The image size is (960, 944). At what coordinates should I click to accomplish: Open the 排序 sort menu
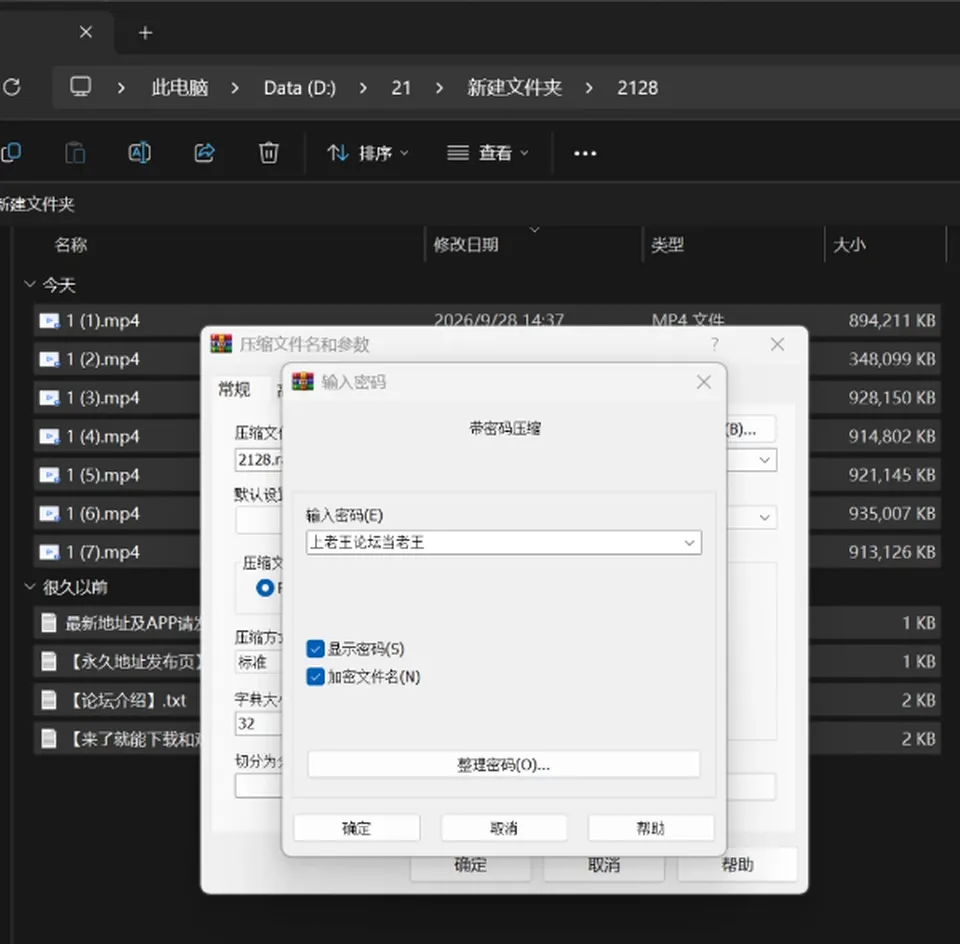(367, 152)
